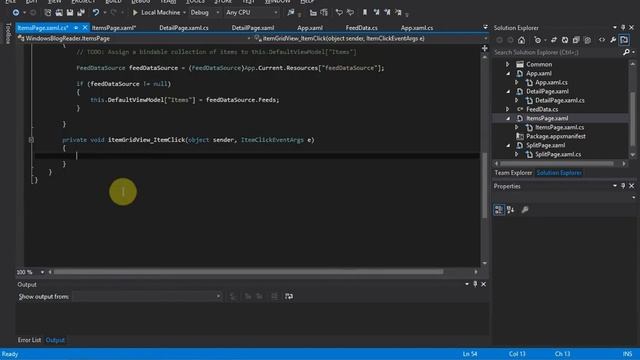Open the document tabs overflow list
This screenshot has height=360, width=640.
tap(485, 27)
